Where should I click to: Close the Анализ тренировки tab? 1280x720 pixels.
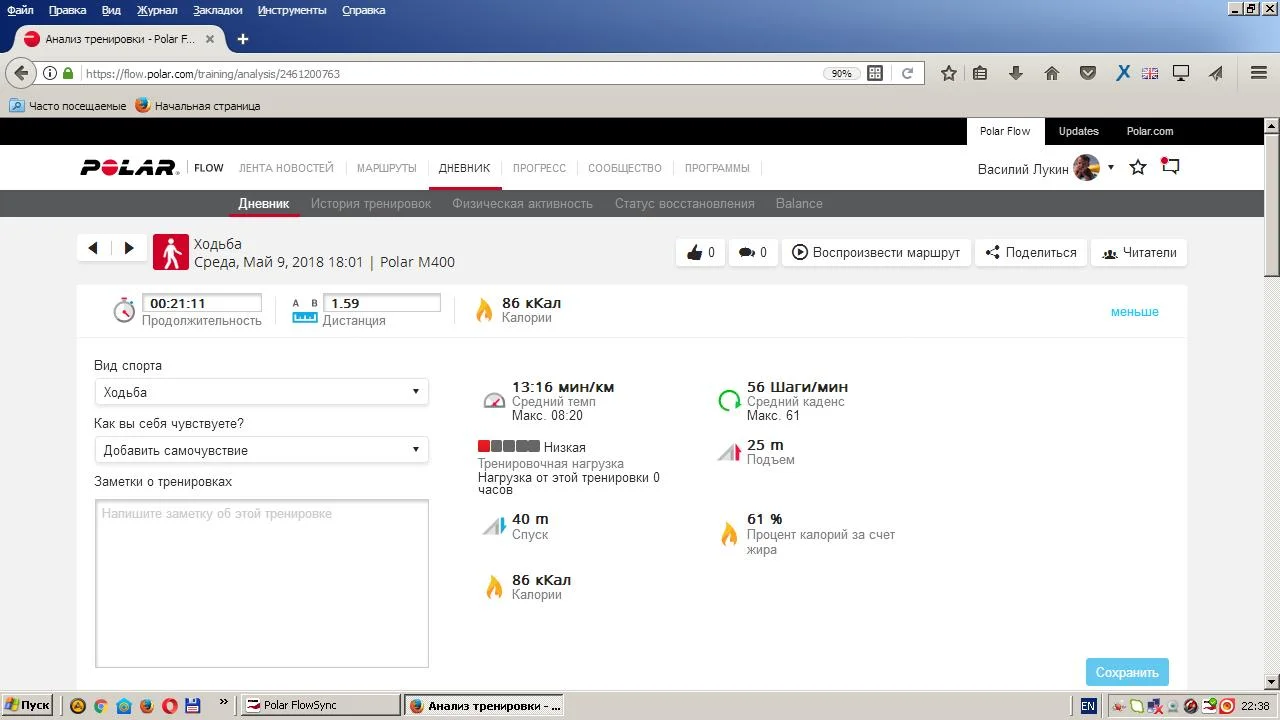210,39
